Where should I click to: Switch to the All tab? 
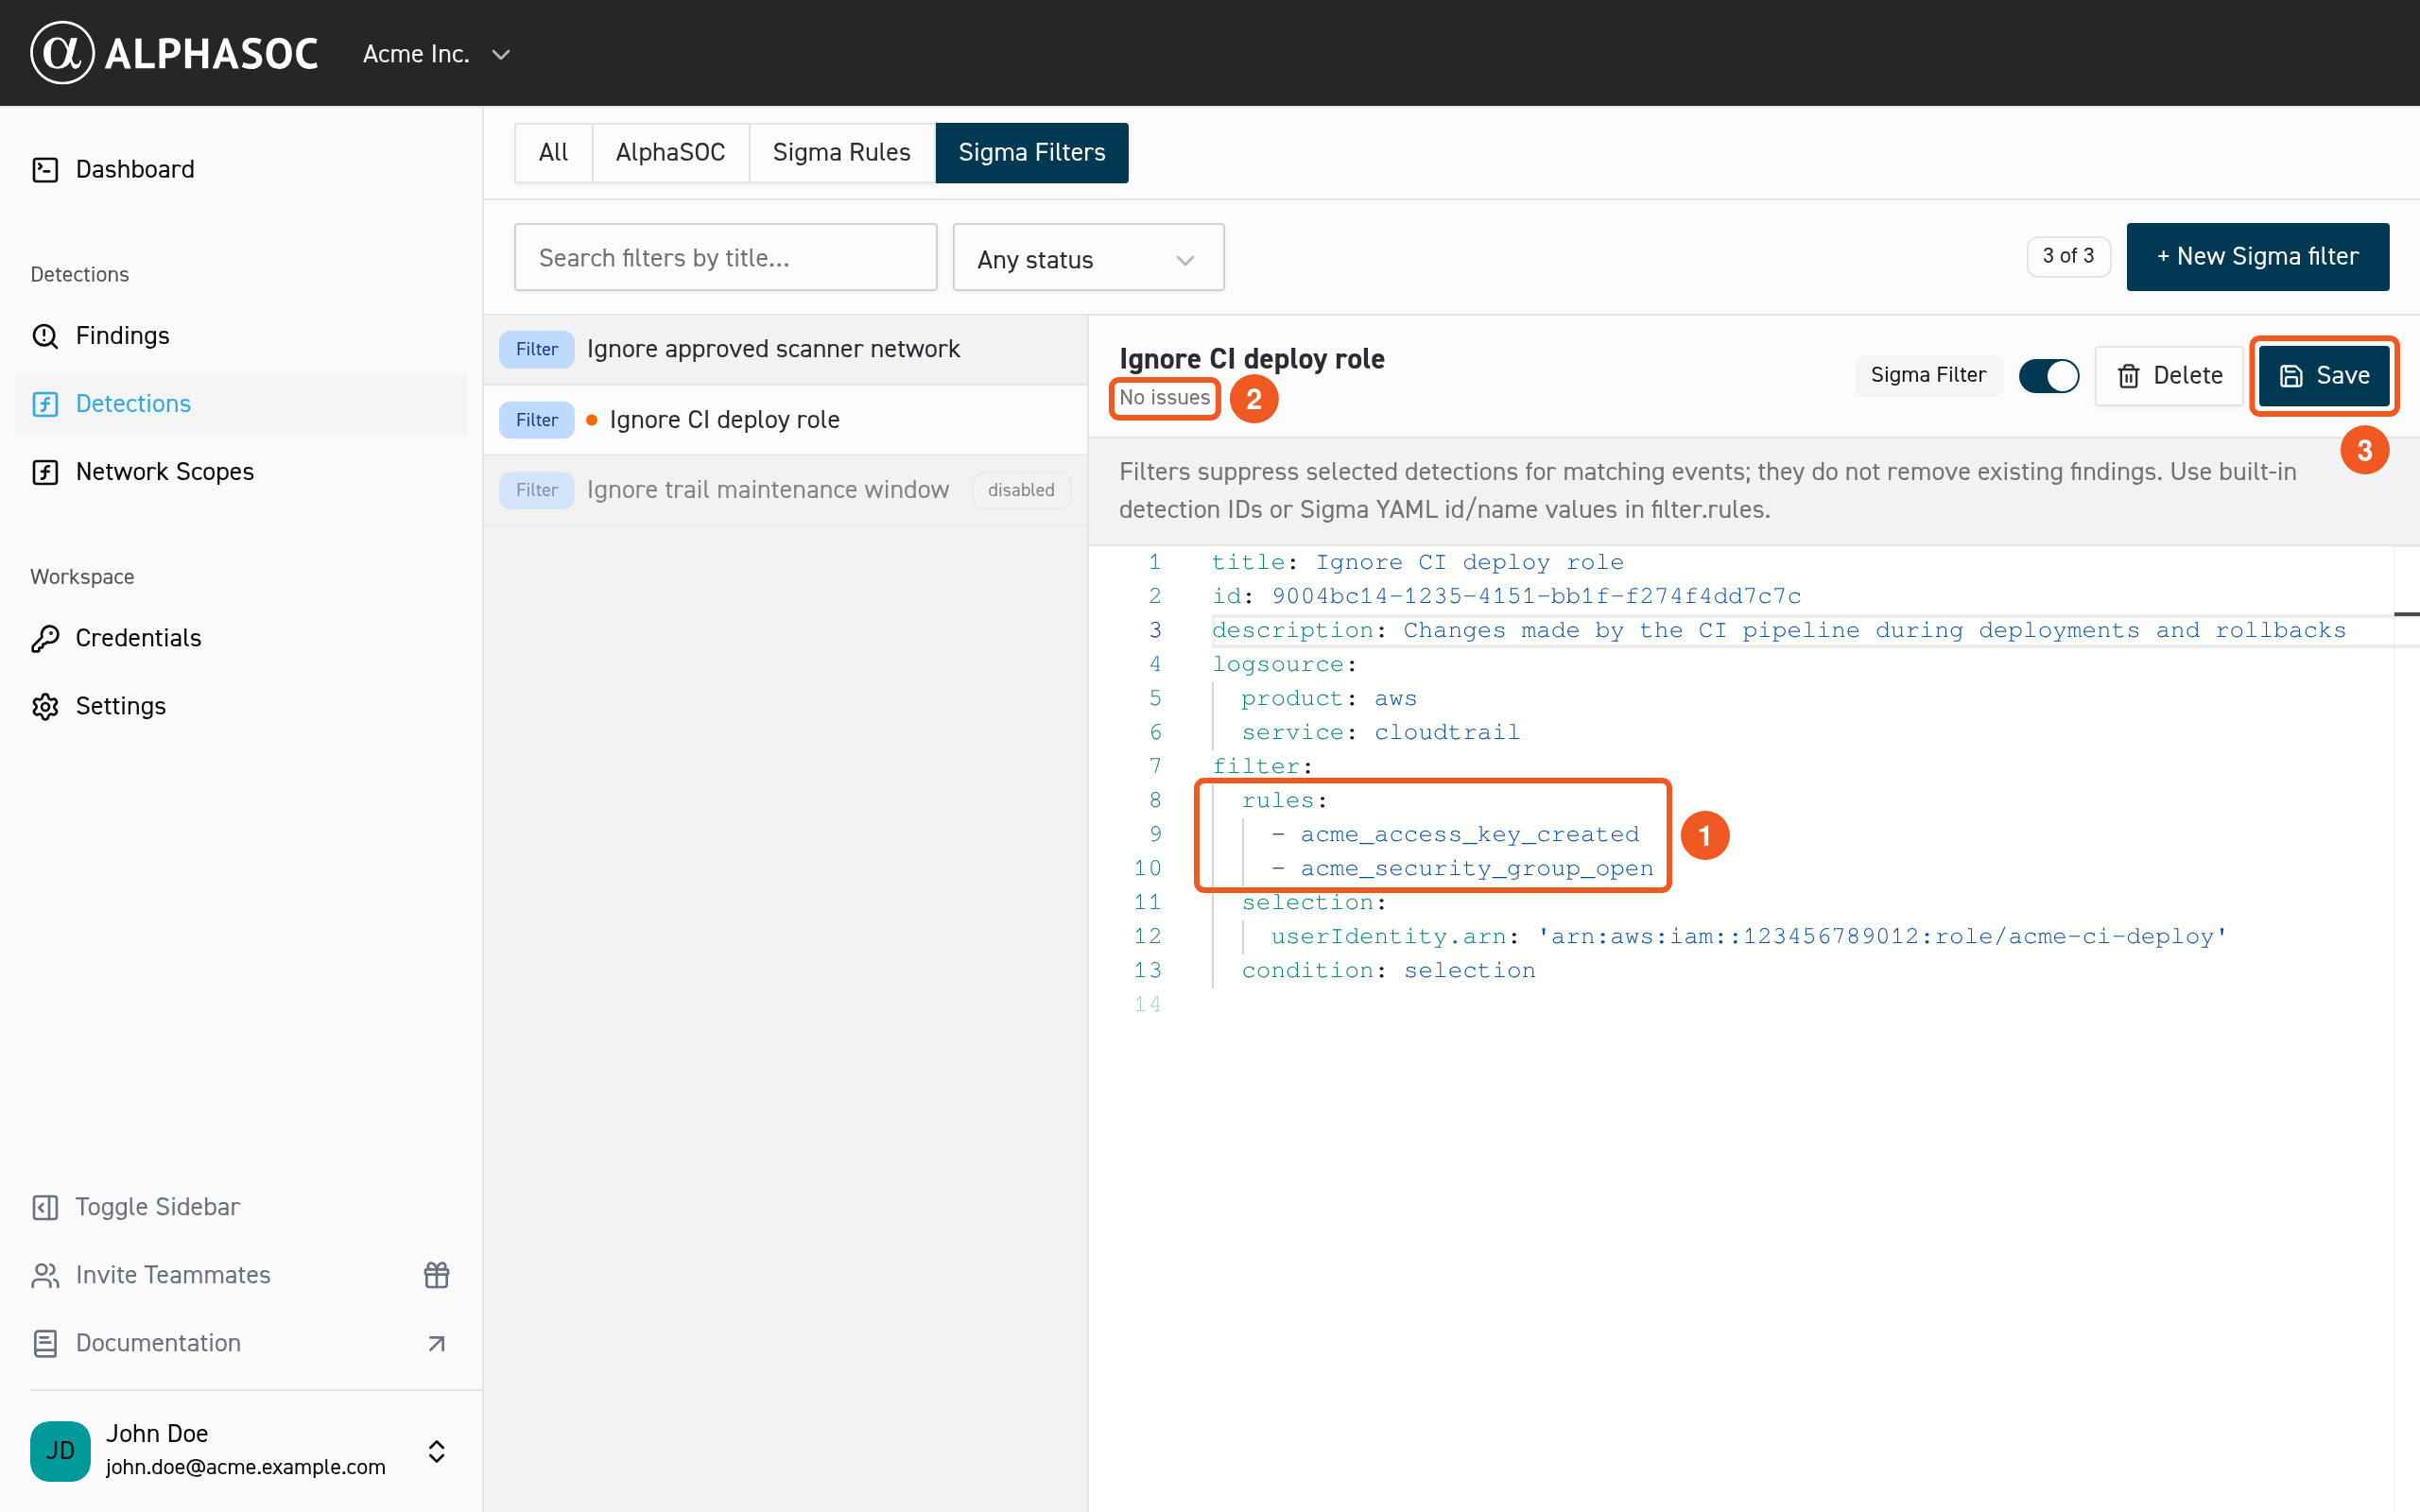pos(553,152)
